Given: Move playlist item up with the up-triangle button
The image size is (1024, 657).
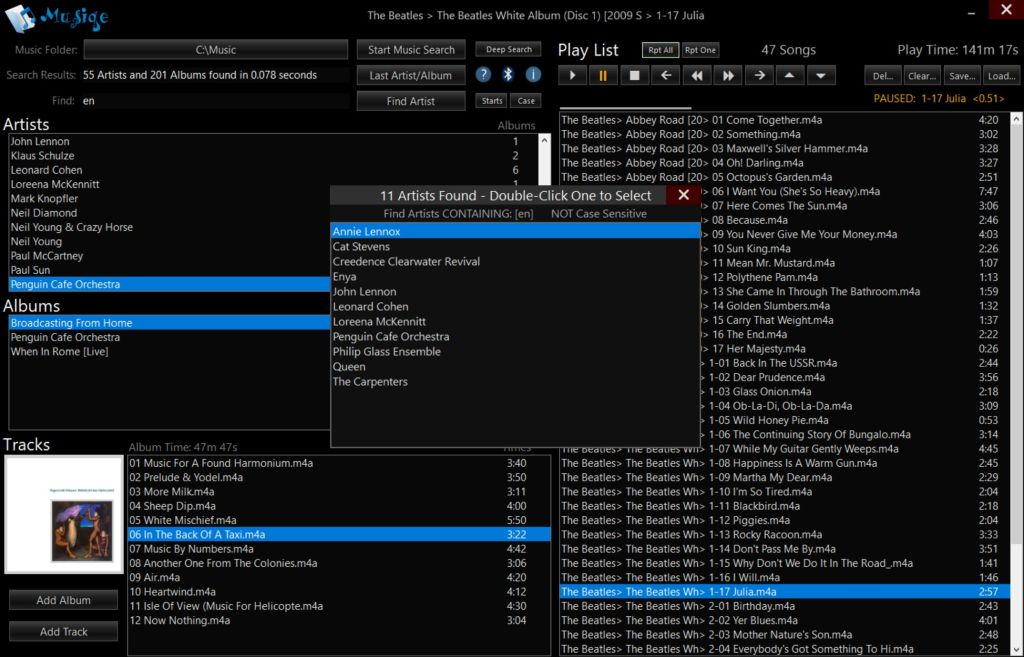Looking at the screenshot, I should coord(790,75).
